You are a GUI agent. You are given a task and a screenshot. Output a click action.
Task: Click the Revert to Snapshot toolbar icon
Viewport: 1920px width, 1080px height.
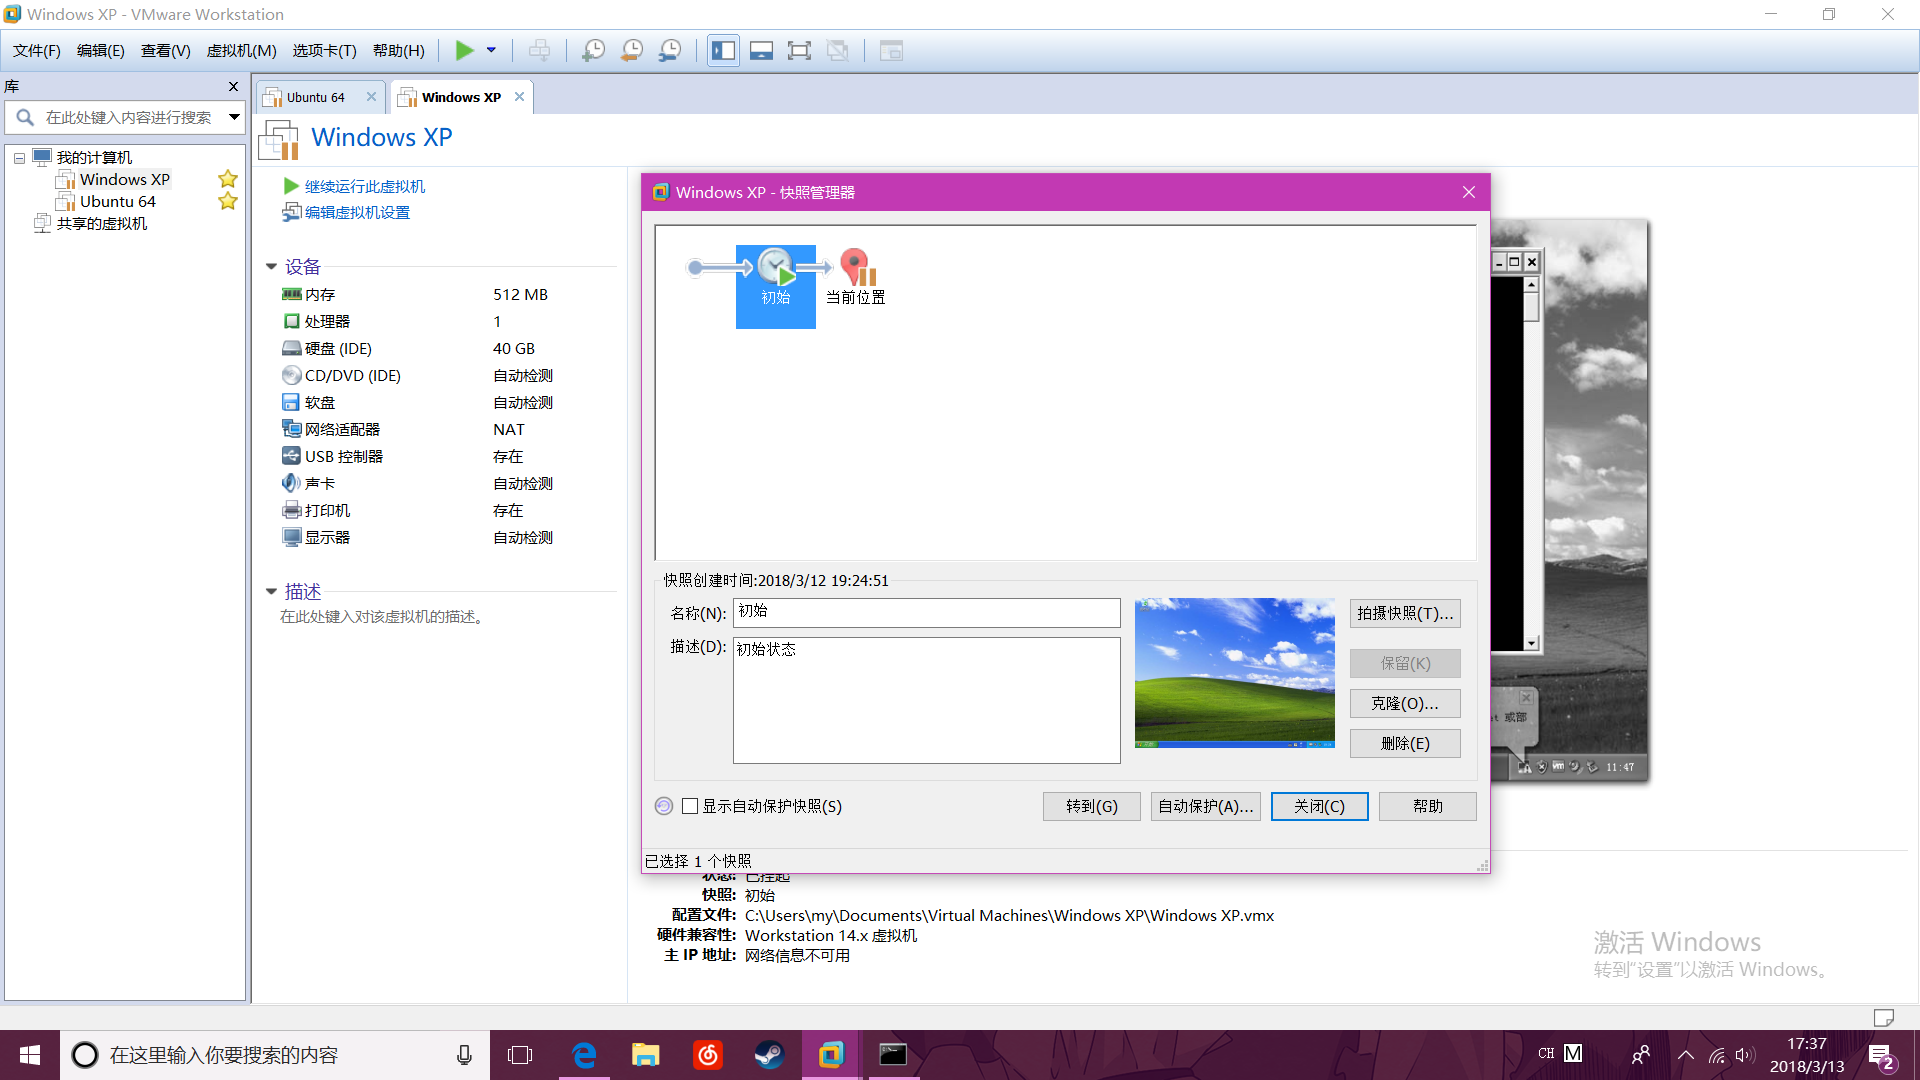tap(632, 50)
